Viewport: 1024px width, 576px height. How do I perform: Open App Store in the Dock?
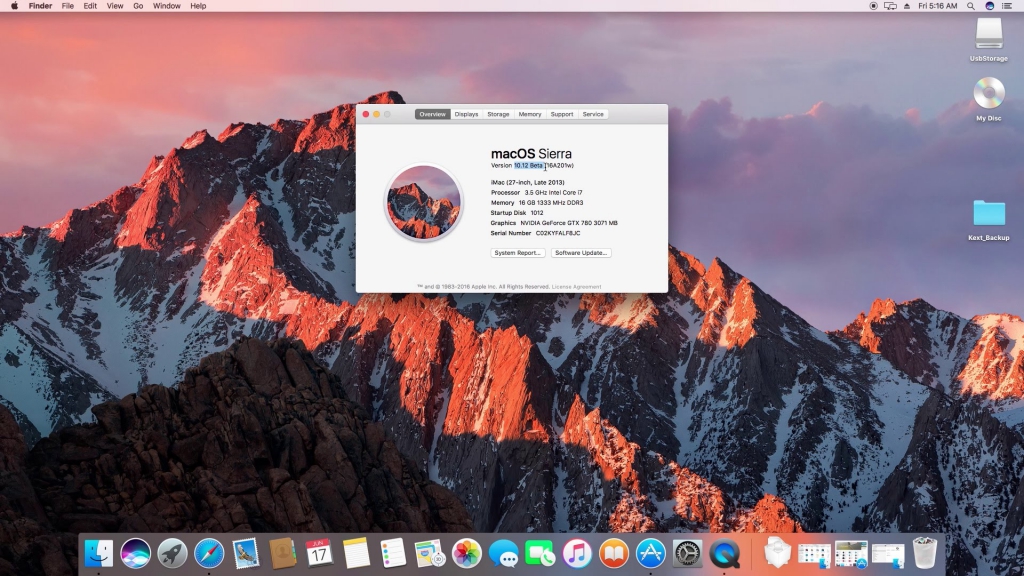650,553
